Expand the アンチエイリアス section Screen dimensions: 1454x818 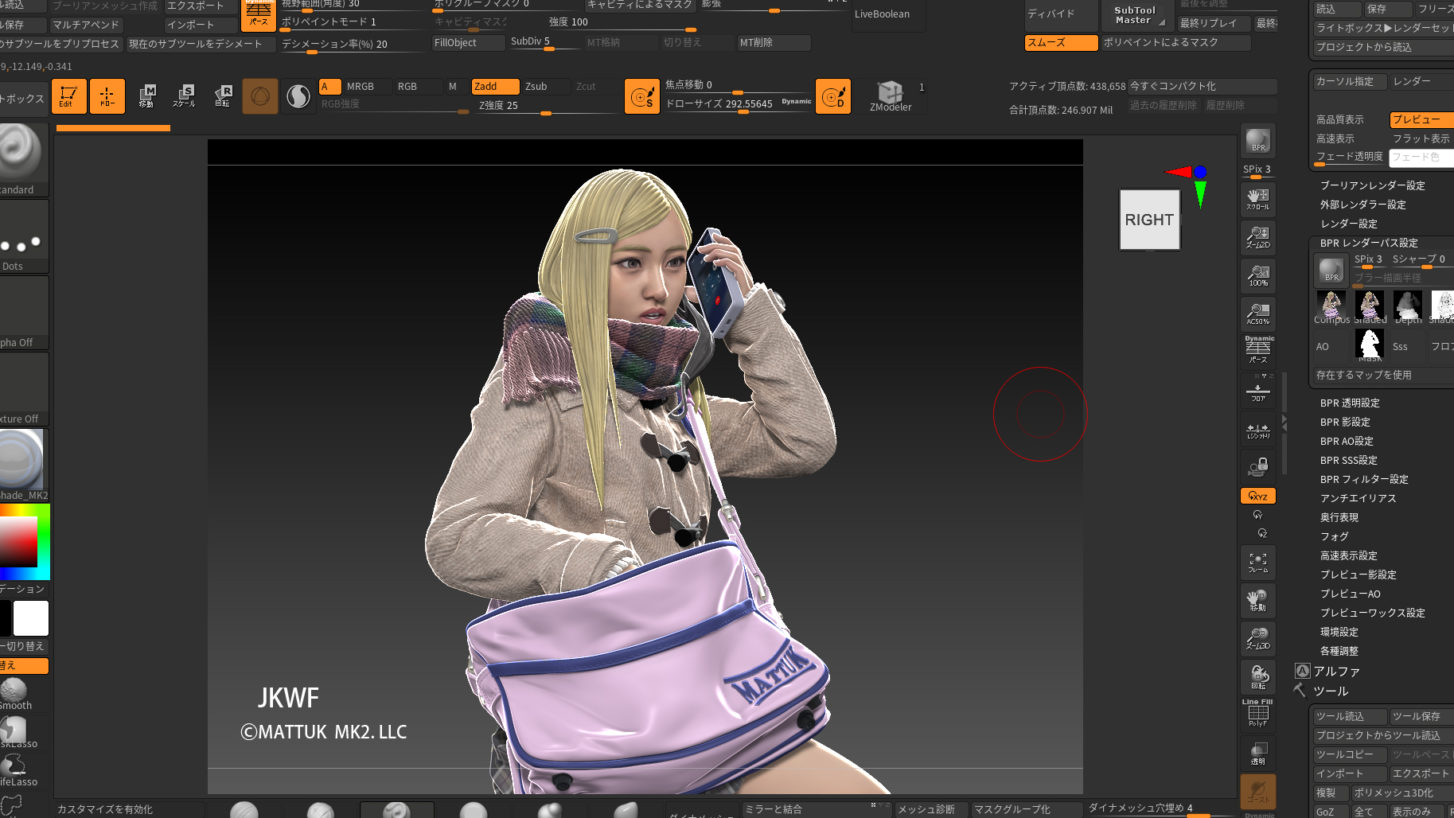(1357, 498)
